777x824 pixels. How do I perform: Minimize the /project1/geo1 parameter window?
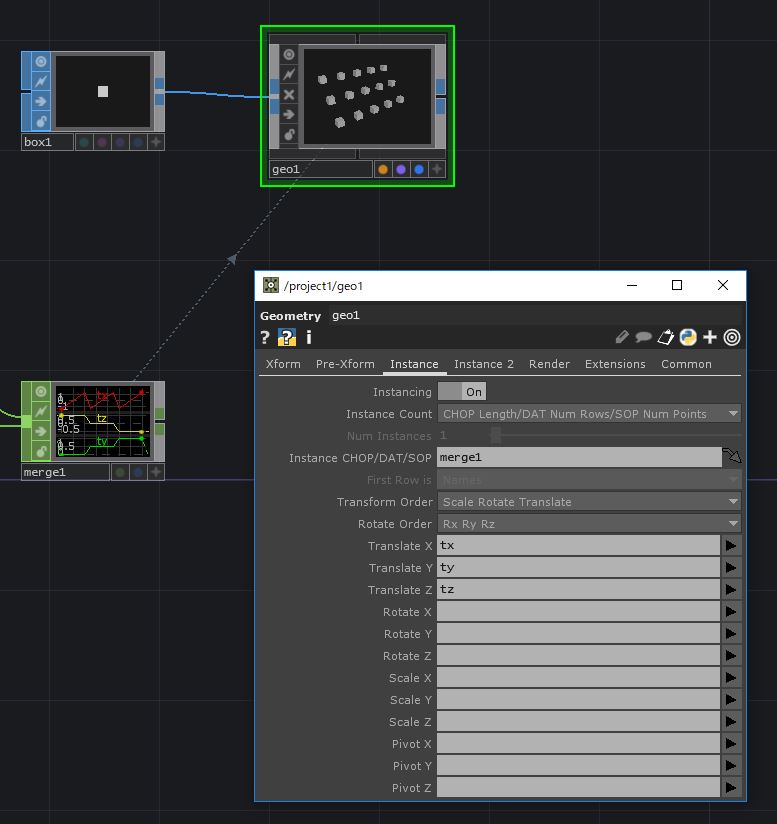[x=632, y=285]
